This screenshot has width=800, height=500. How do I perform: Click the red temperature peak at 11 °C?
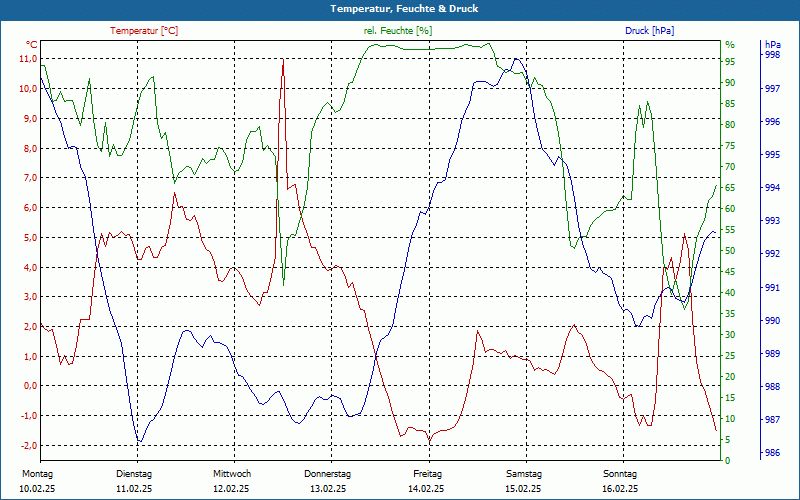pyautogui.click(x=283, y=60)
